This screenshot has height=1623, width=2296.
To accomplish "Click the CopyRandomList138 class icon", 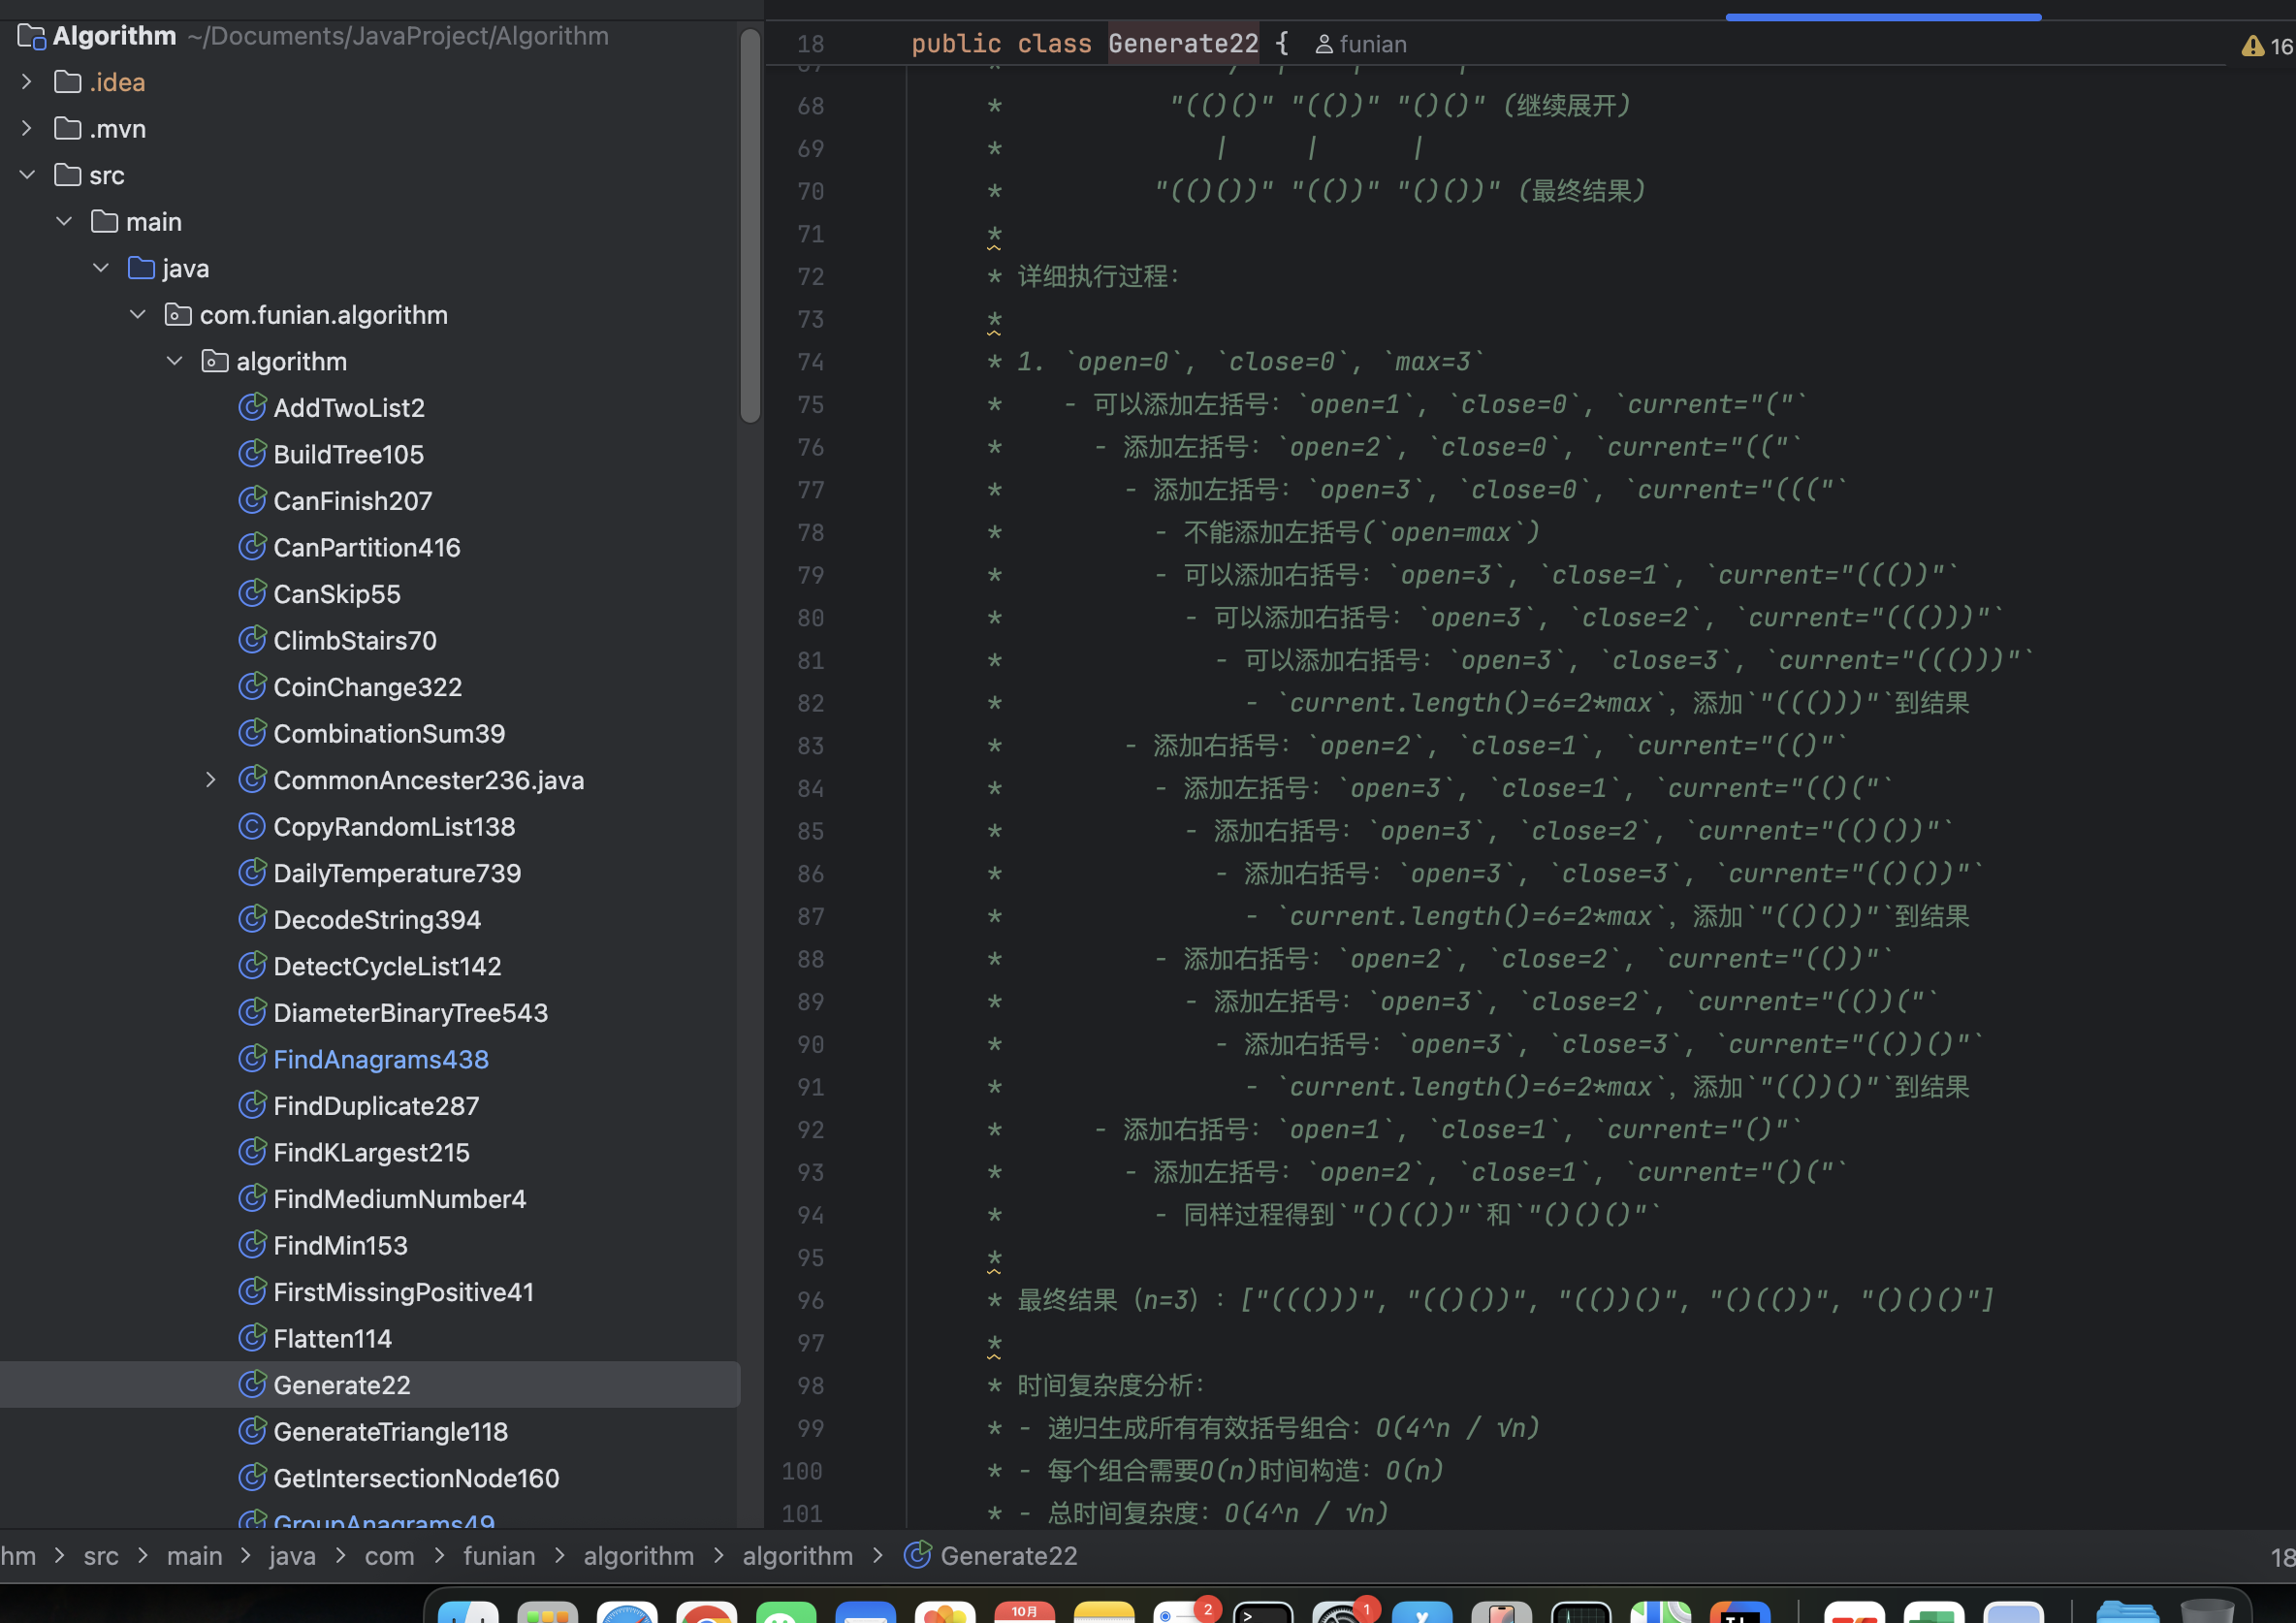I will click(x=252, y=826).
